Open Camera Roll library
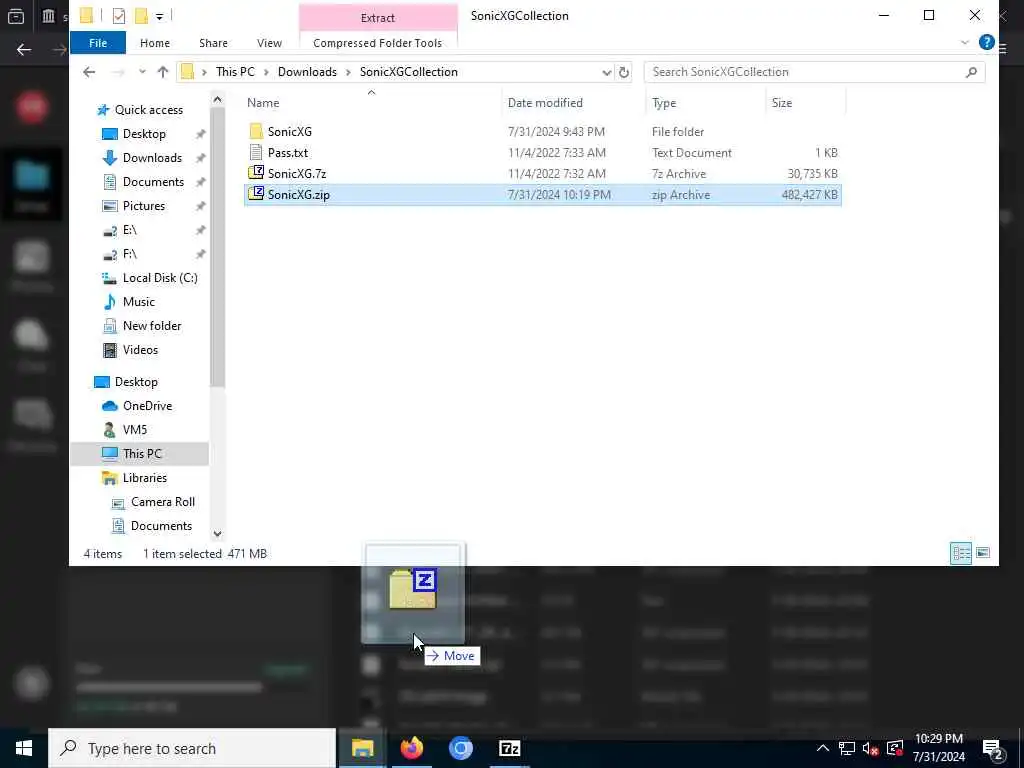Image resolution: width=1024 pixels, height=768 pixels. click(163, 502)
